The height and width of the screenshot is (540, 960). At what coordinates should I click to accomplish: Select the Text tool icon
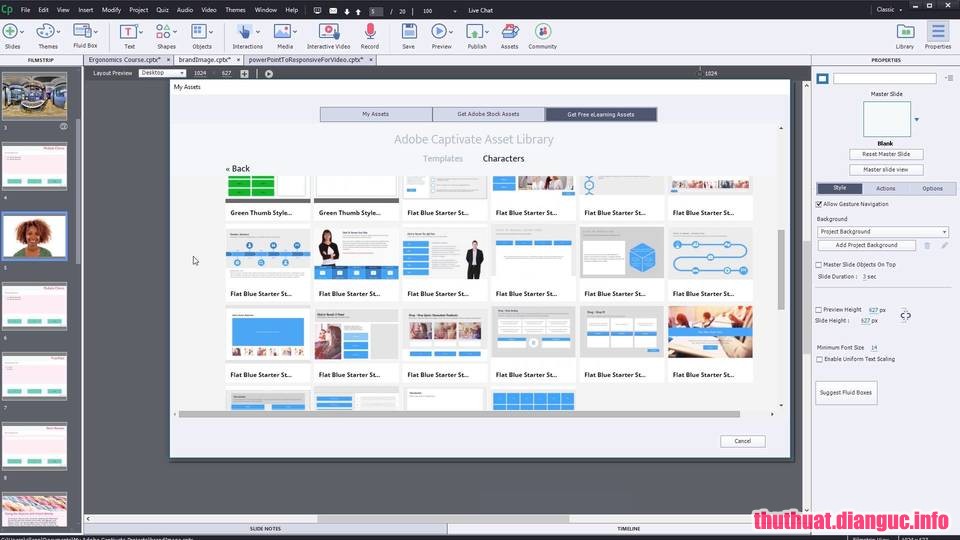coord(128,31)
